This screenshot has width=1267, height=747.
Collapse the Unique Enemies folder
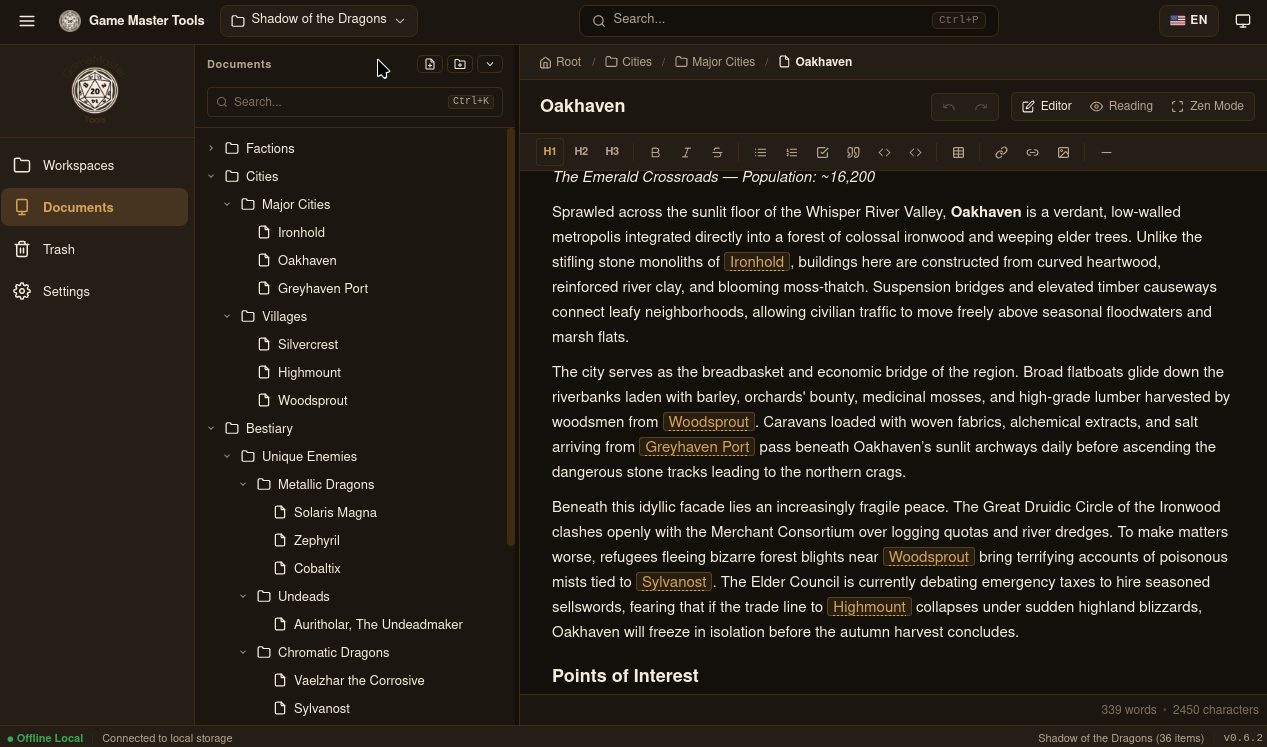point(227,456)
